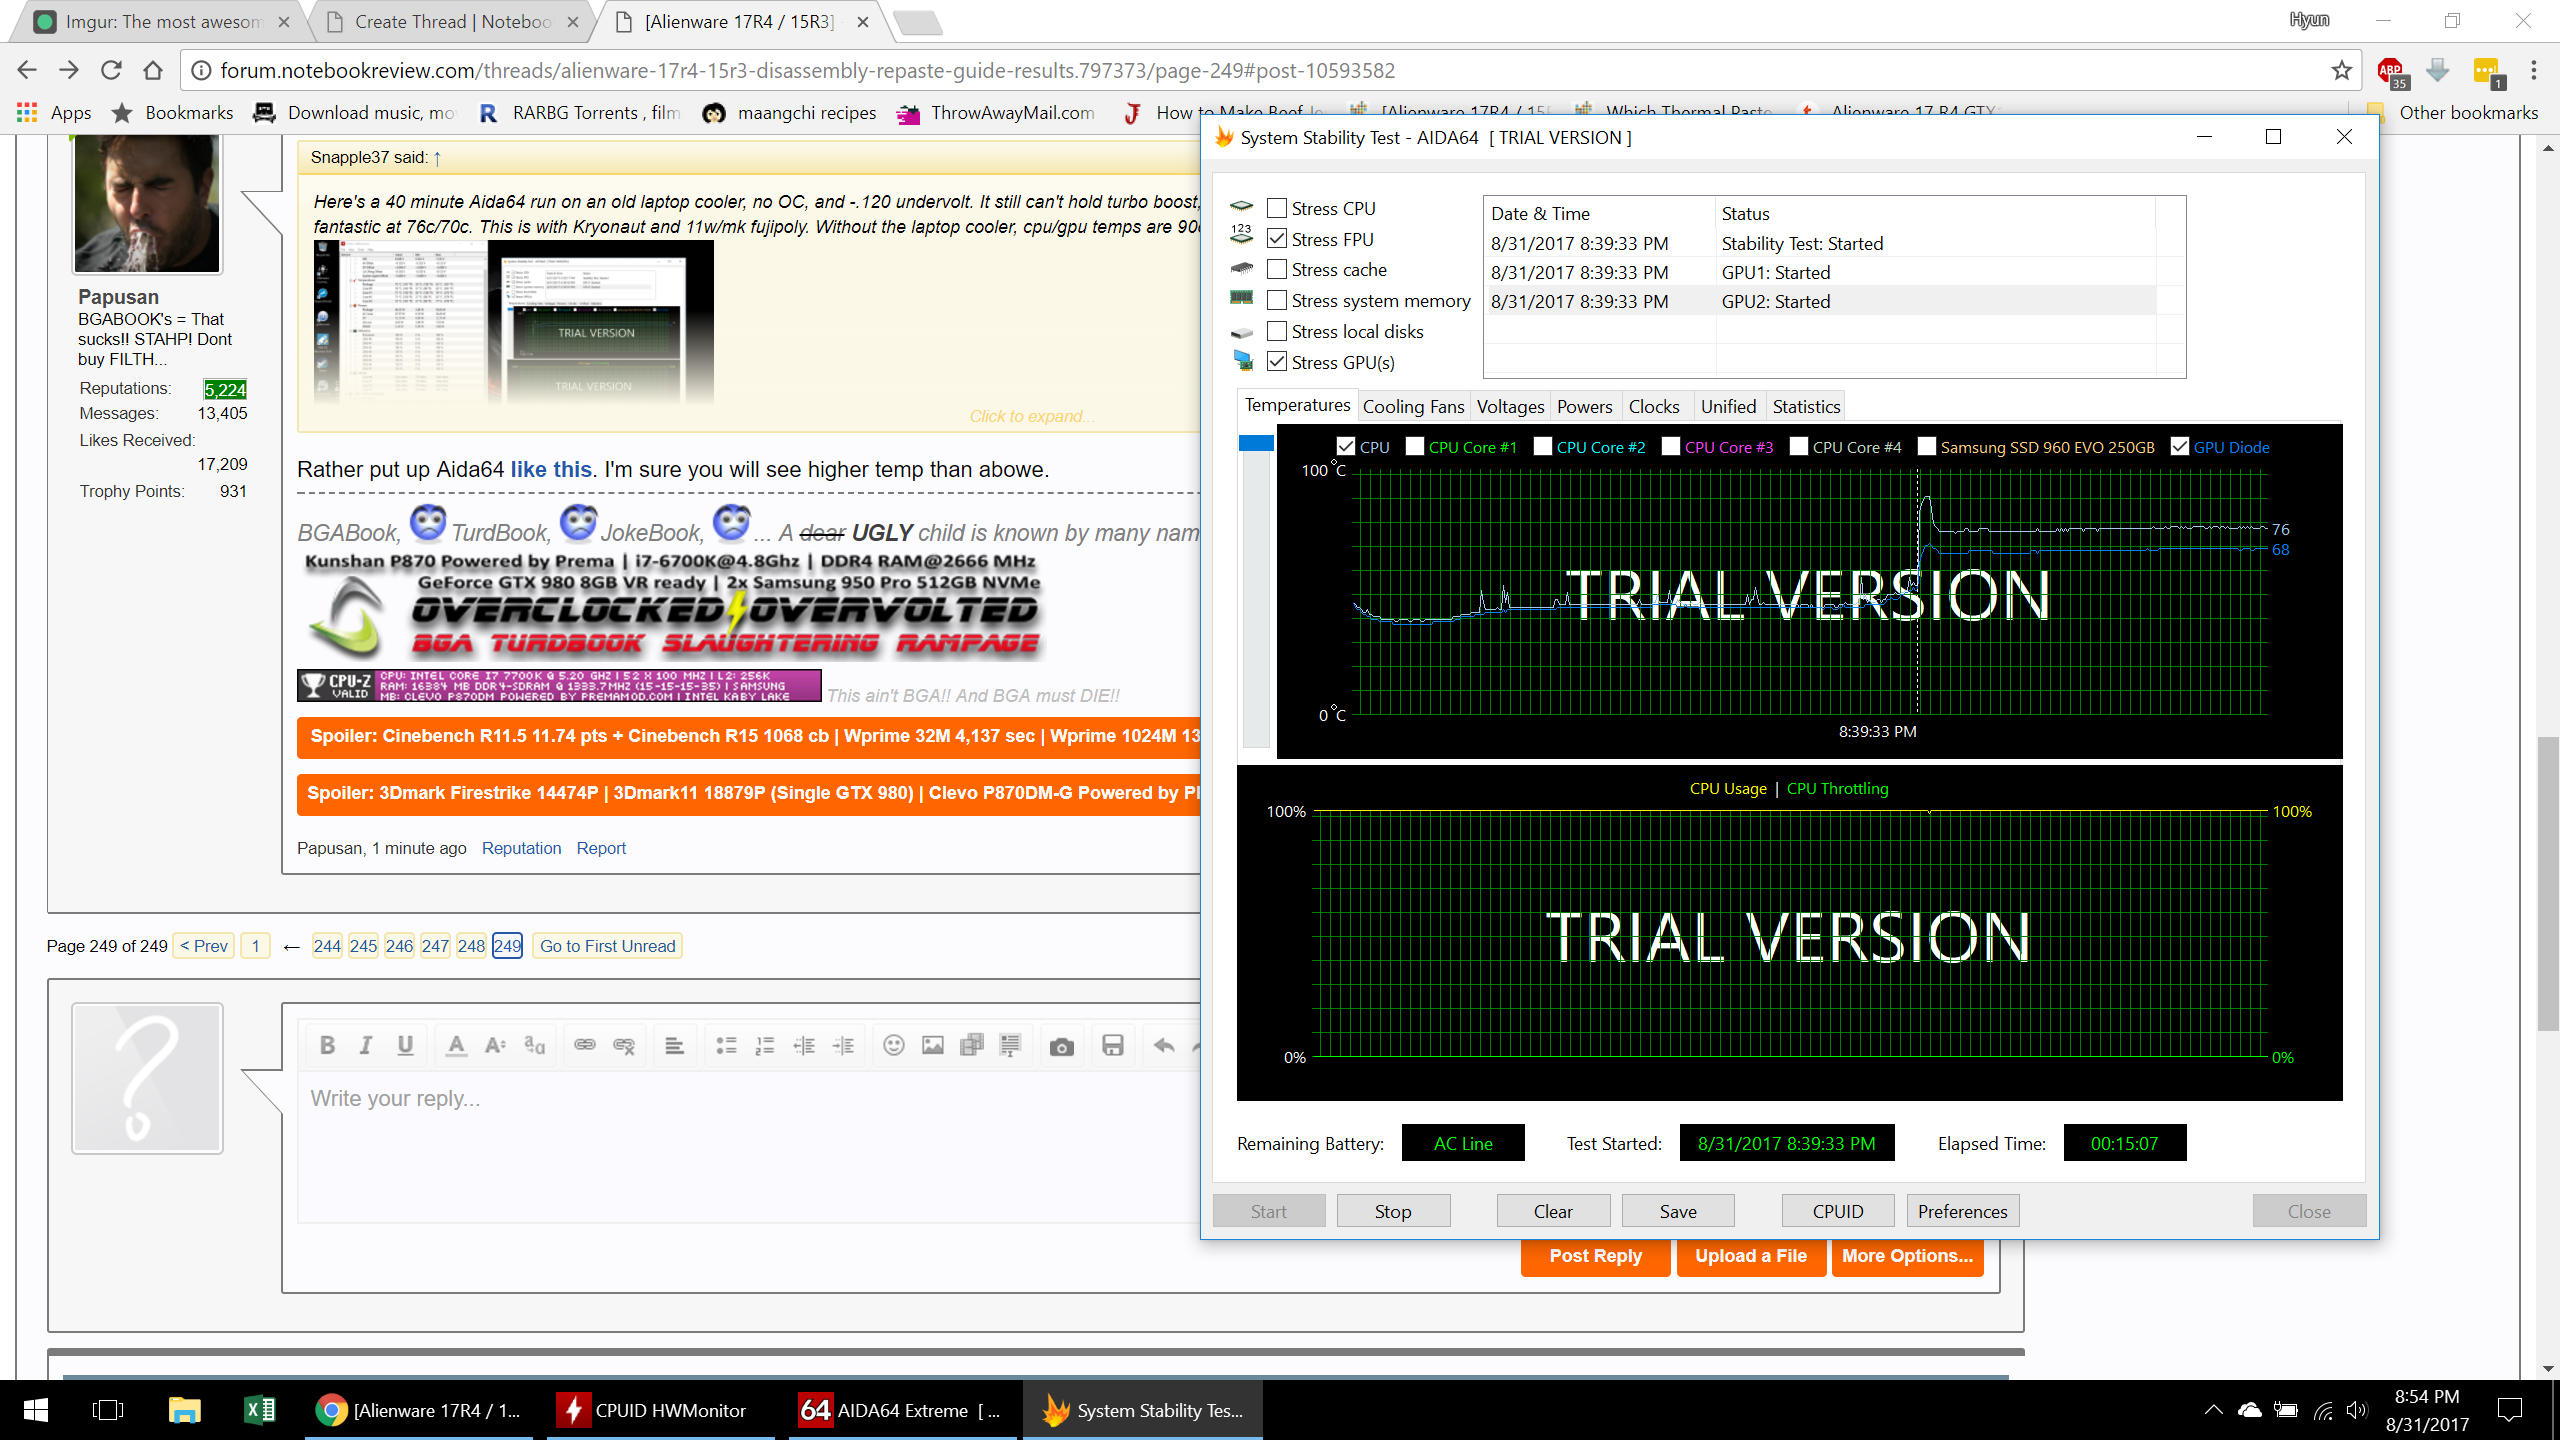Image resolution: width=2560 pixels, height=1440 pixels.
Task: Toggle bold formatting in reply editor
Action: tap(327, 1045)
